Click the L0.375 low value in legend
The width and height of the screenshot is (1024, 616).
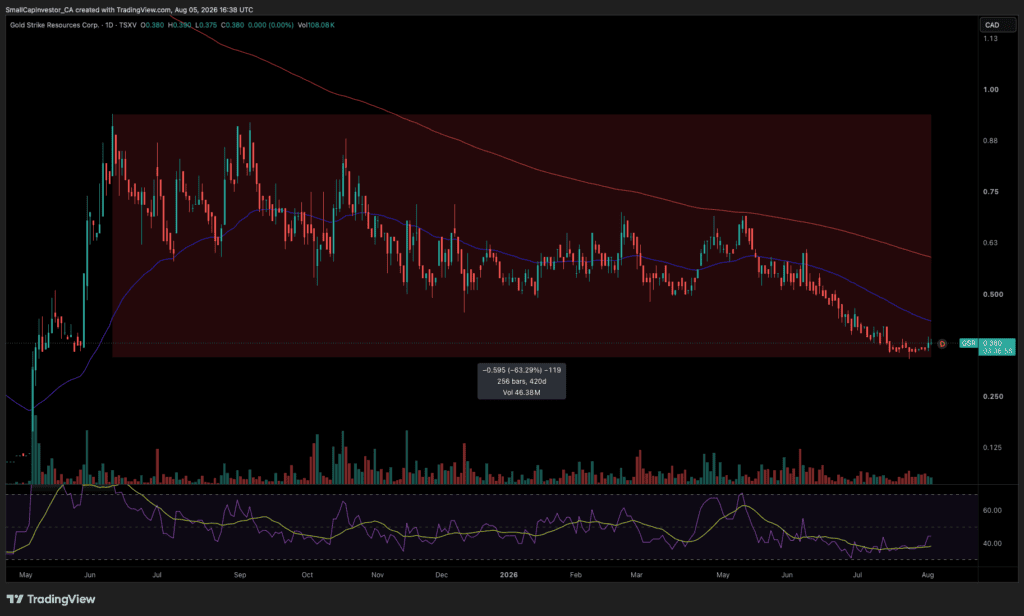point(206,25)
